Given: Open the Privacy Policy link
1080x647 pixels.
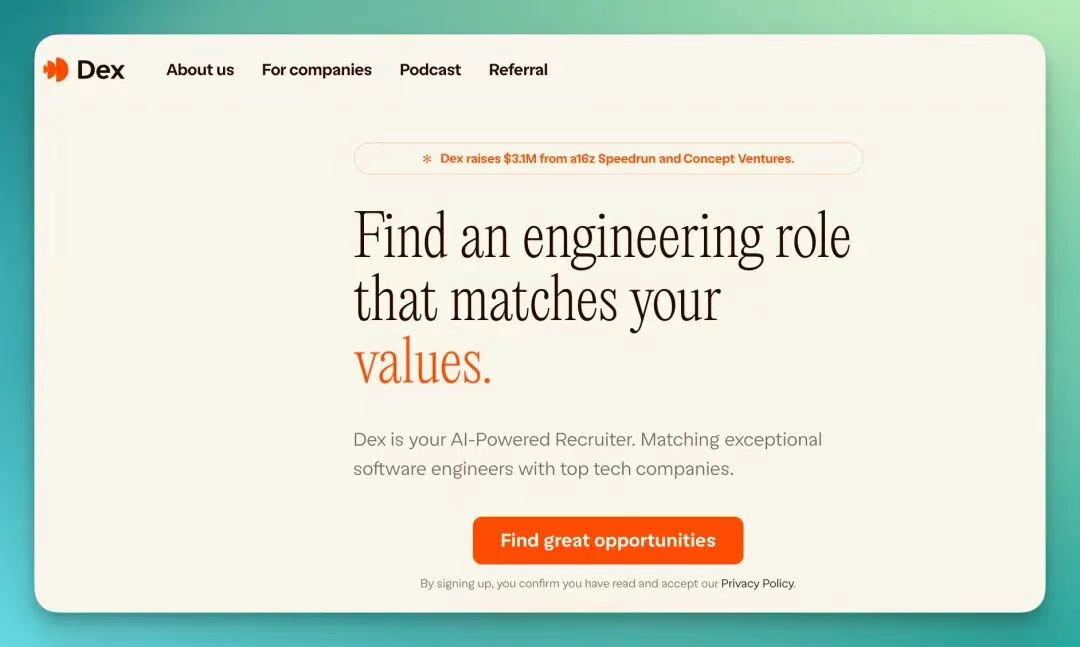Looking at the screenshot, I should 757,584.
